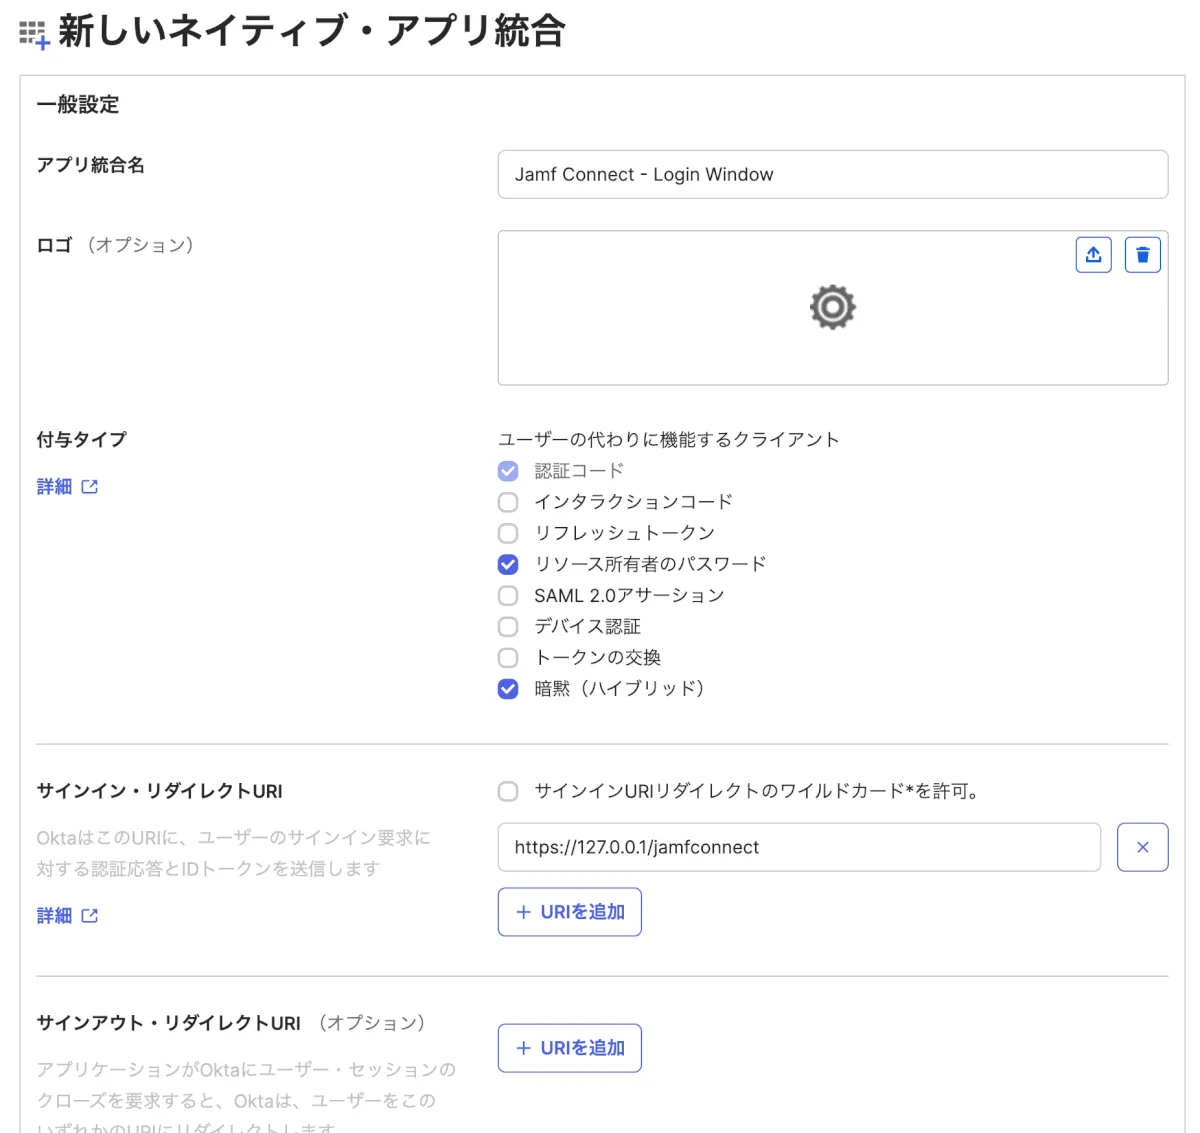Enable SAML 2.0アサーション grant type
The image size is (1200, 1133).
point(508,596)
